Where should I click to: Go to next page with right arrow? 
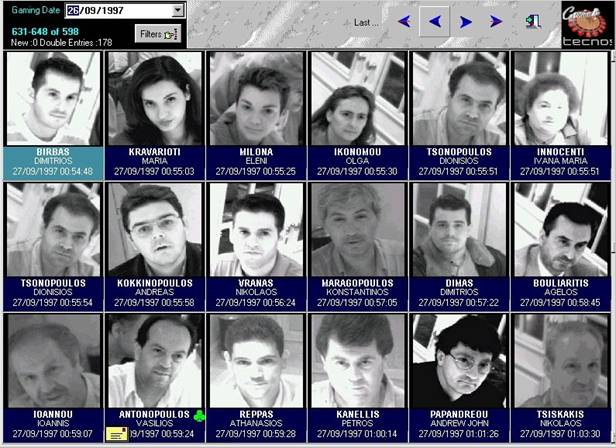coord(466,21)
